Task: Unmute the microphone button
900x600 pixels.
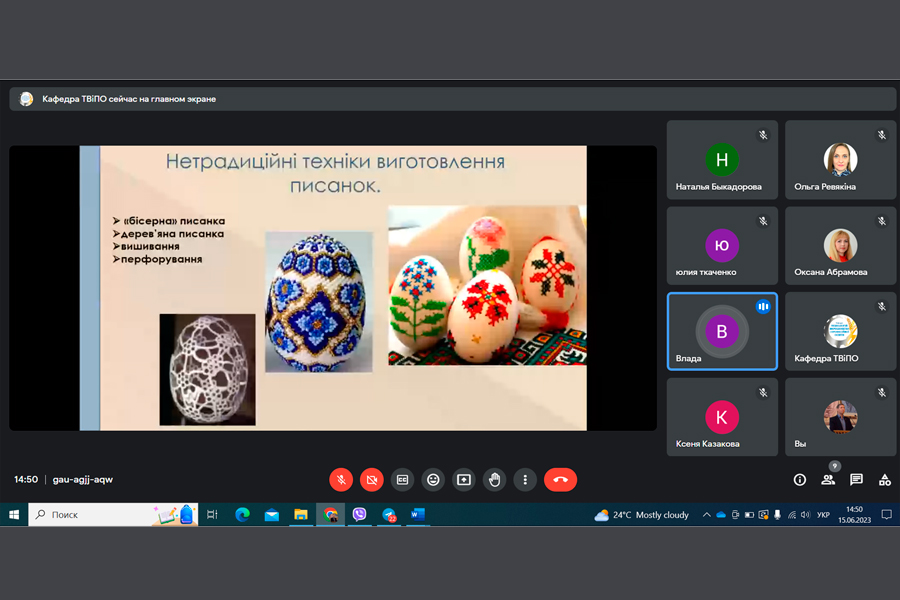Action: (341, 480)
